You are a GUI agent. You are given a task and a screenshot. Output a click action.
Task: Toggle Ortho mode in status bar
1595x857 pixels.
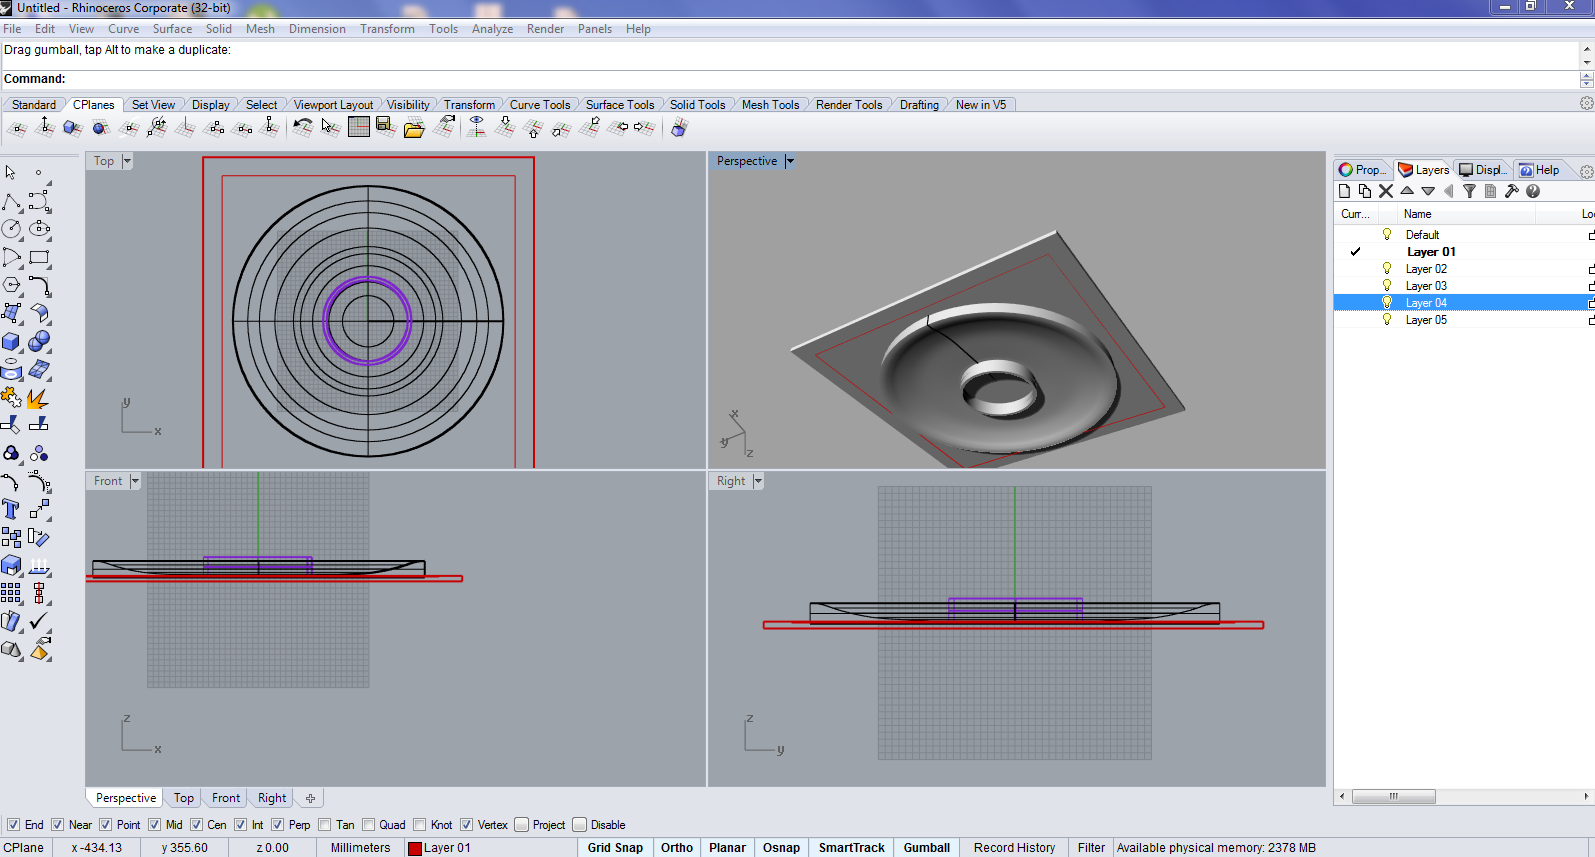click(x=677, y=848)
